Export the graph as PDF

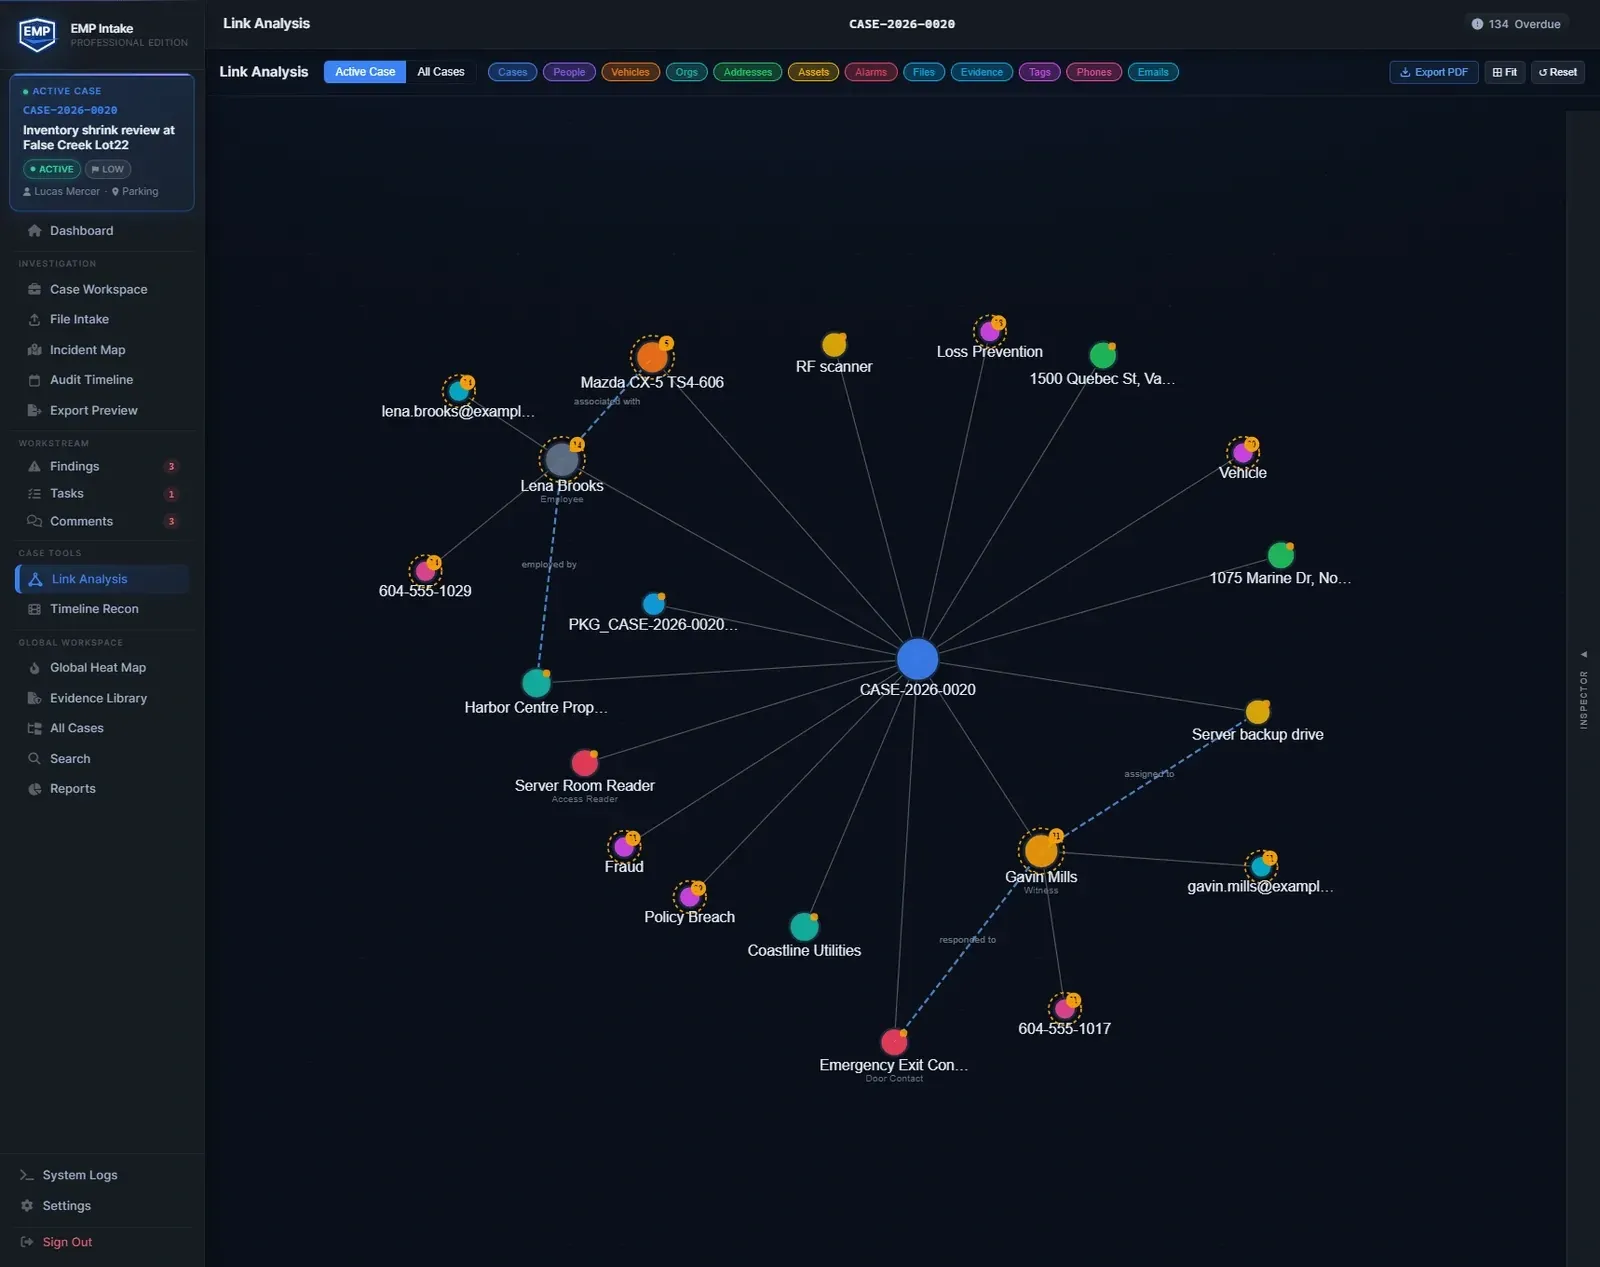pyautogui.click(x=1434, y=72)
